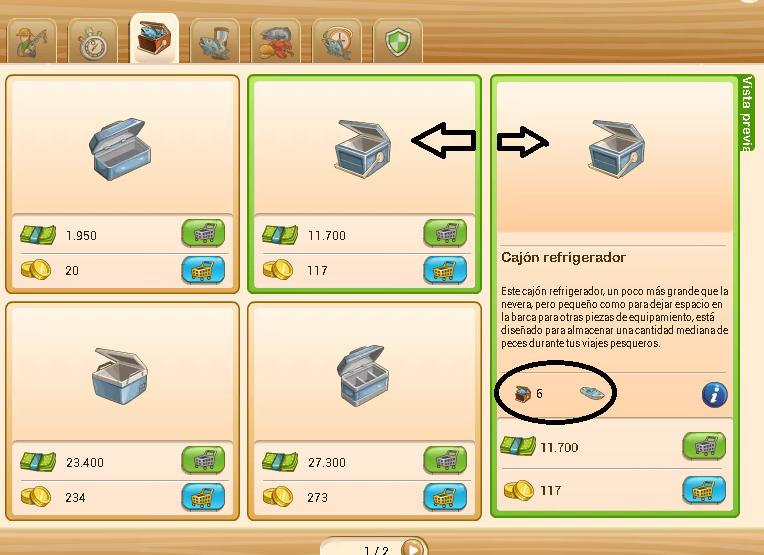The image size is (764, 555).
Task: Go to next page of shop items
Action: tap(413, 548)
